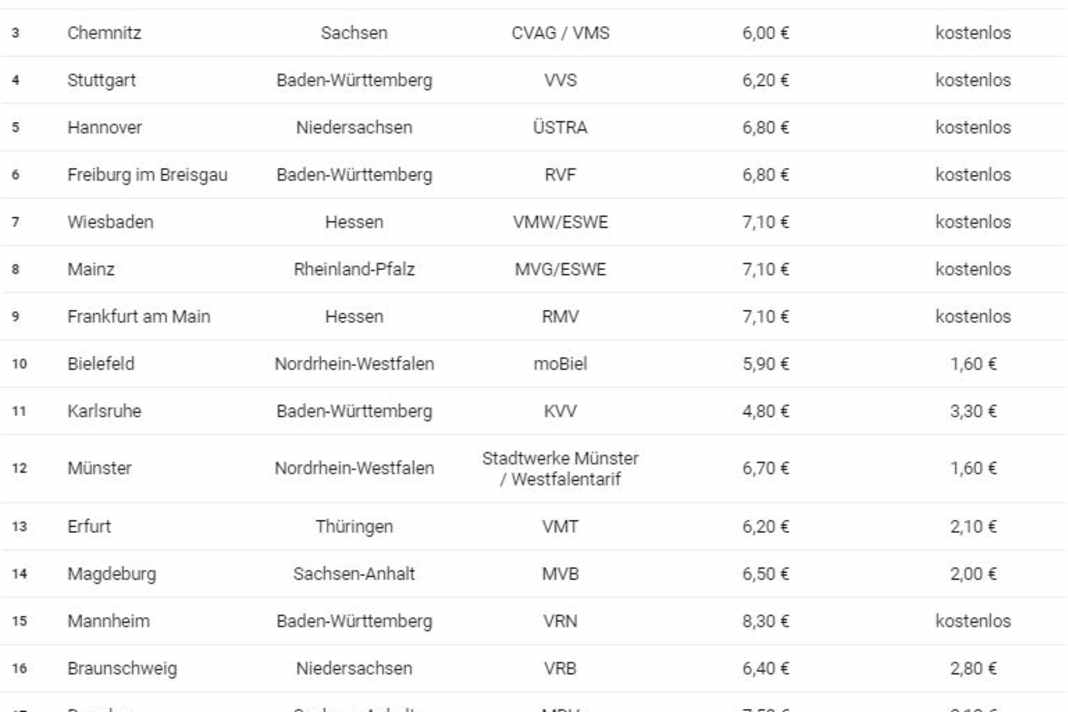Click Thüringen in the state column

pyautogui.click(x=354, y=526)
